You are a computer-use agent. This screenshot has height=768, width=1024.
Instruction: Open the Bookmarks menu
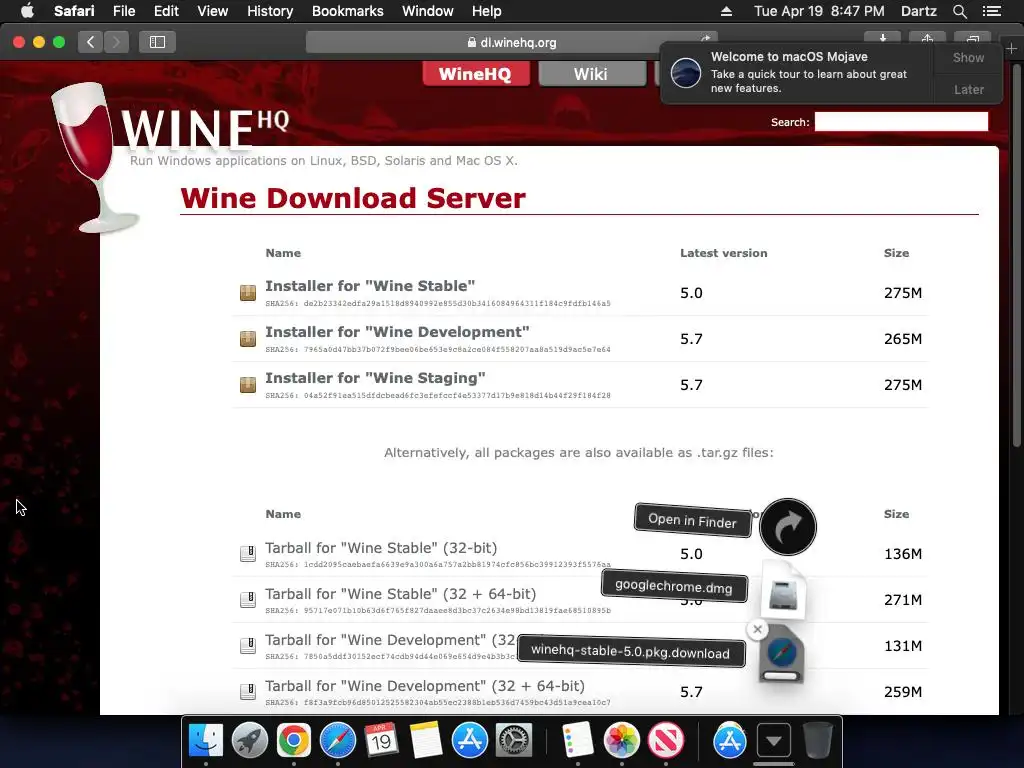[347, 11]
